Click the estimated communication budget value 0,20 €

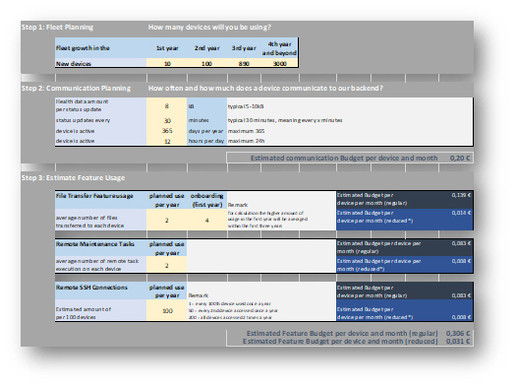[x=460, y=158]
